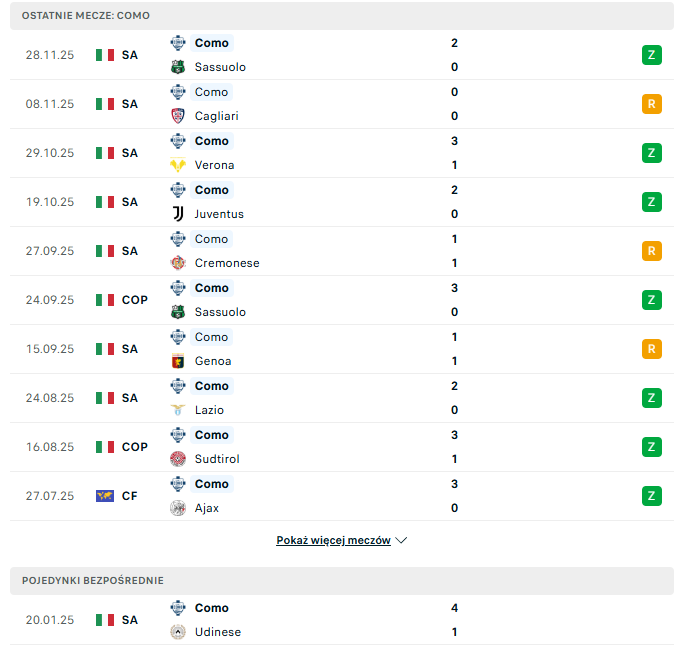This screenshot has width=678, height=647.
Task: Click the Ajax team logo
Action: click(178, 508)
